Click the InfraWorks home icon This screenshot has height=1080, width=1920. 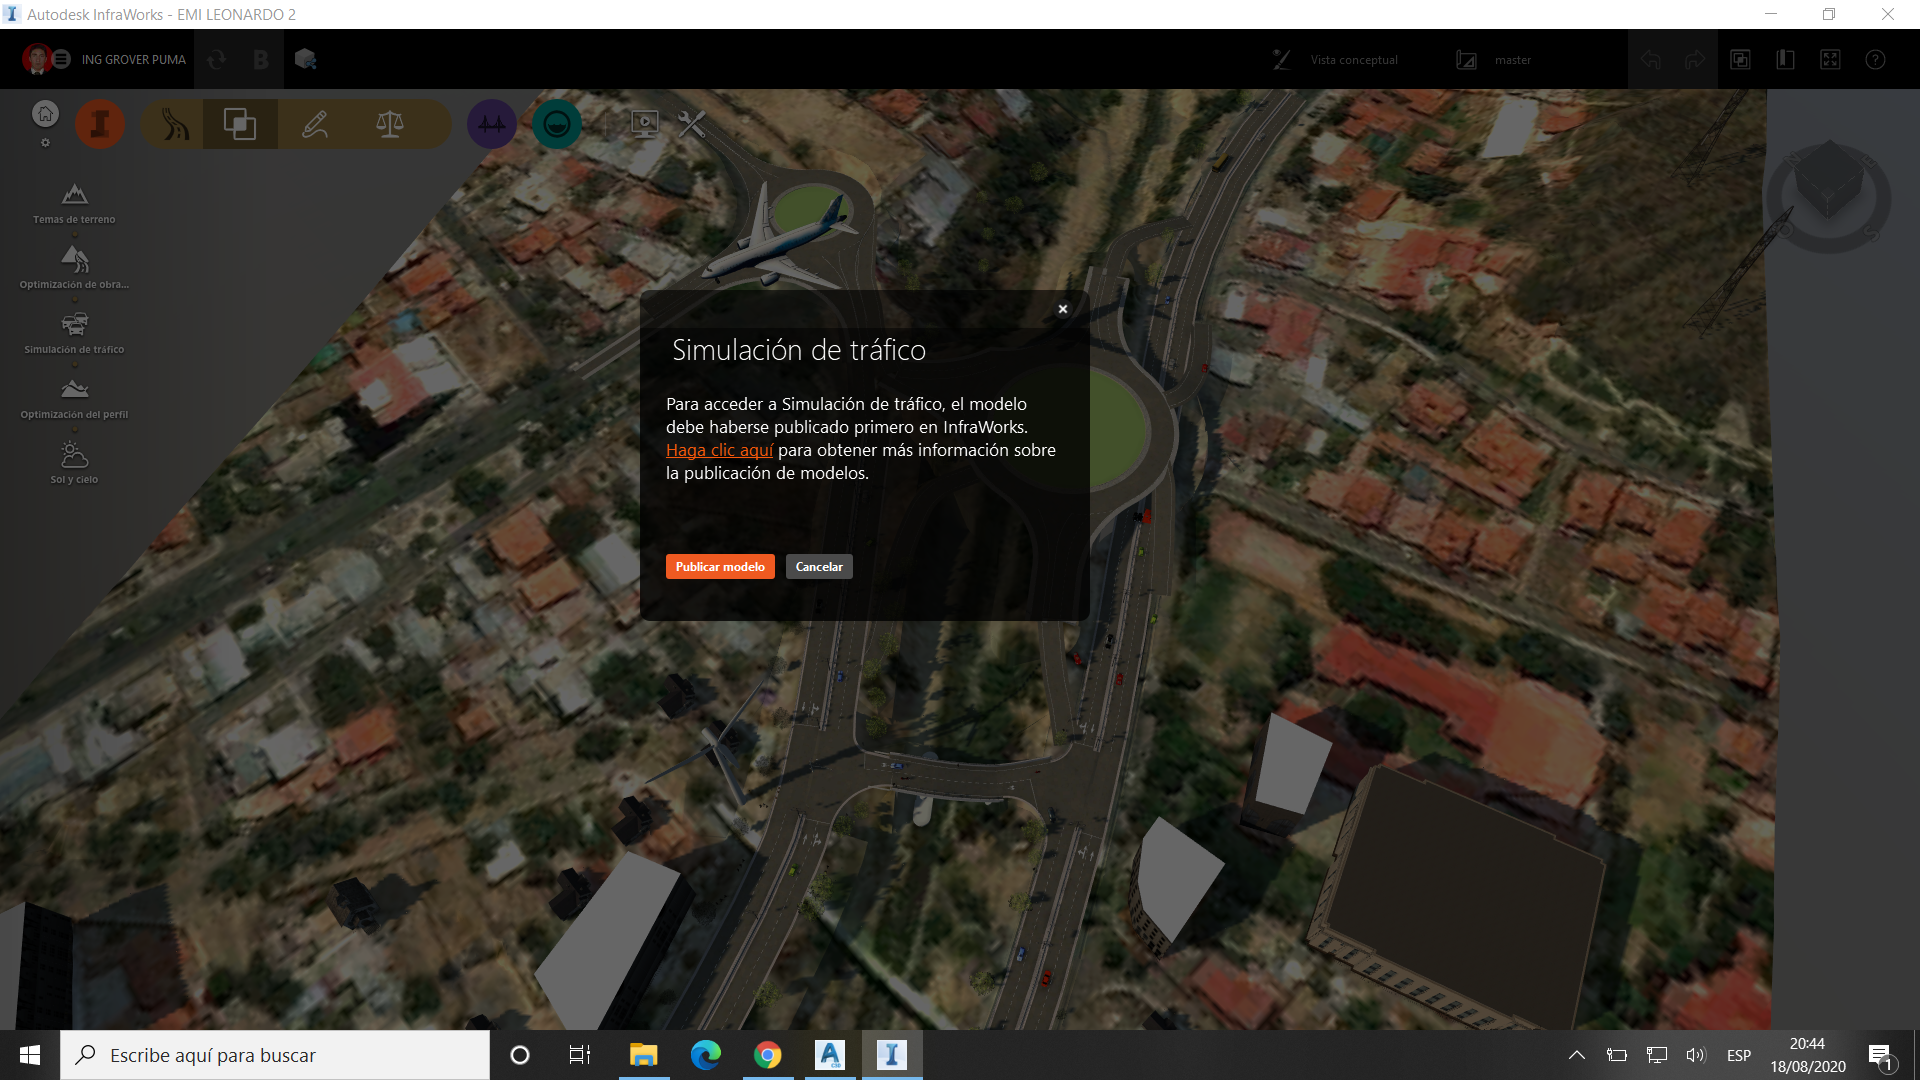click(43, 113)
